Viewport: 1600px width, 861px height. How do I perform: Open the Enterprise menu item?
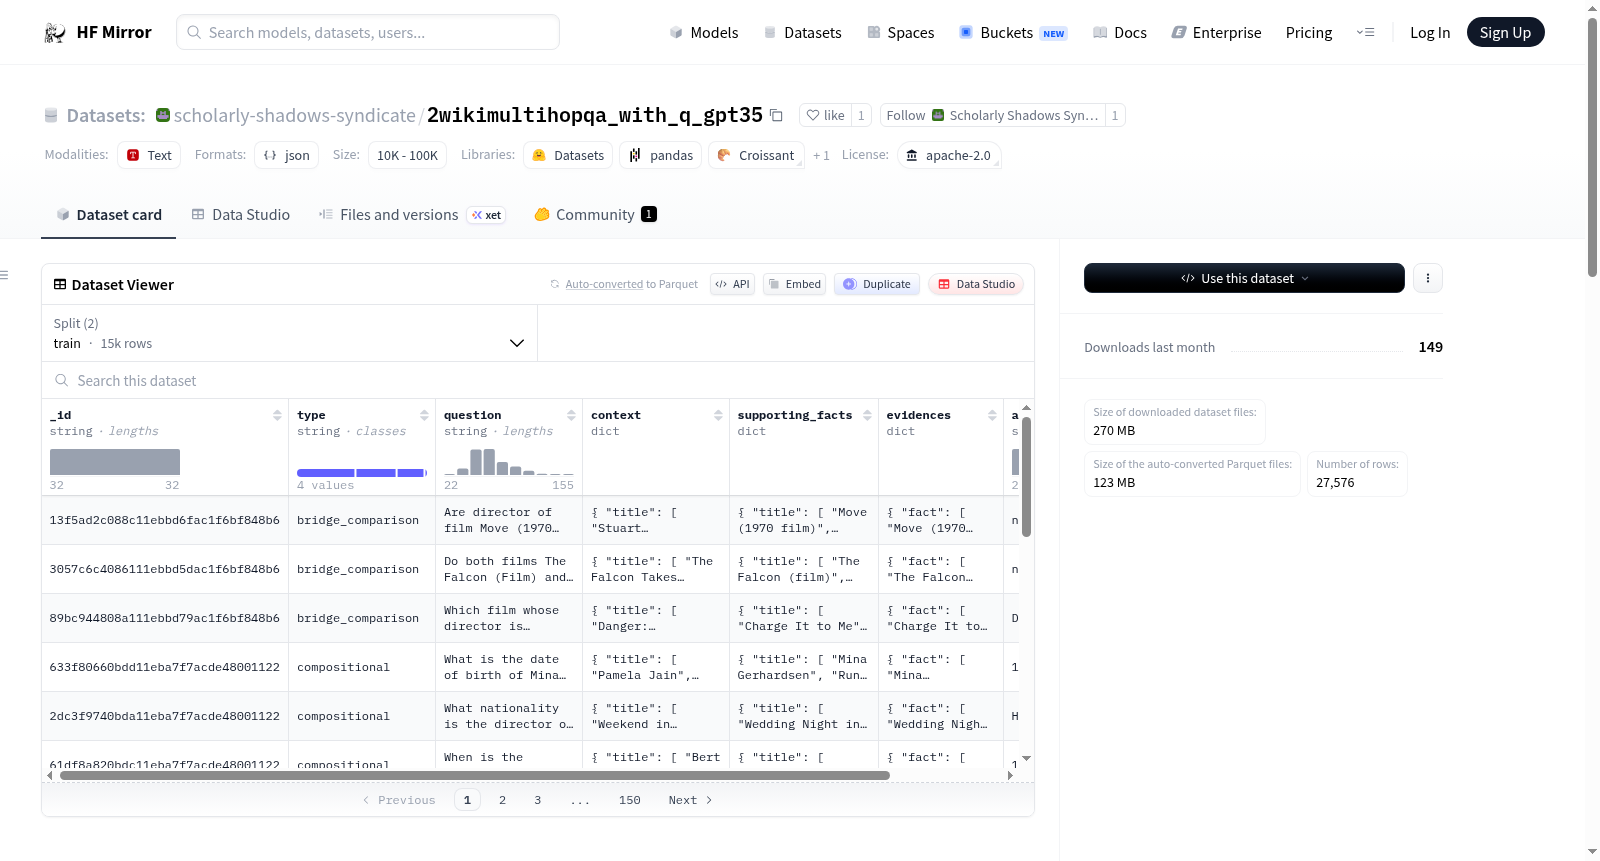pos(1216,32)
